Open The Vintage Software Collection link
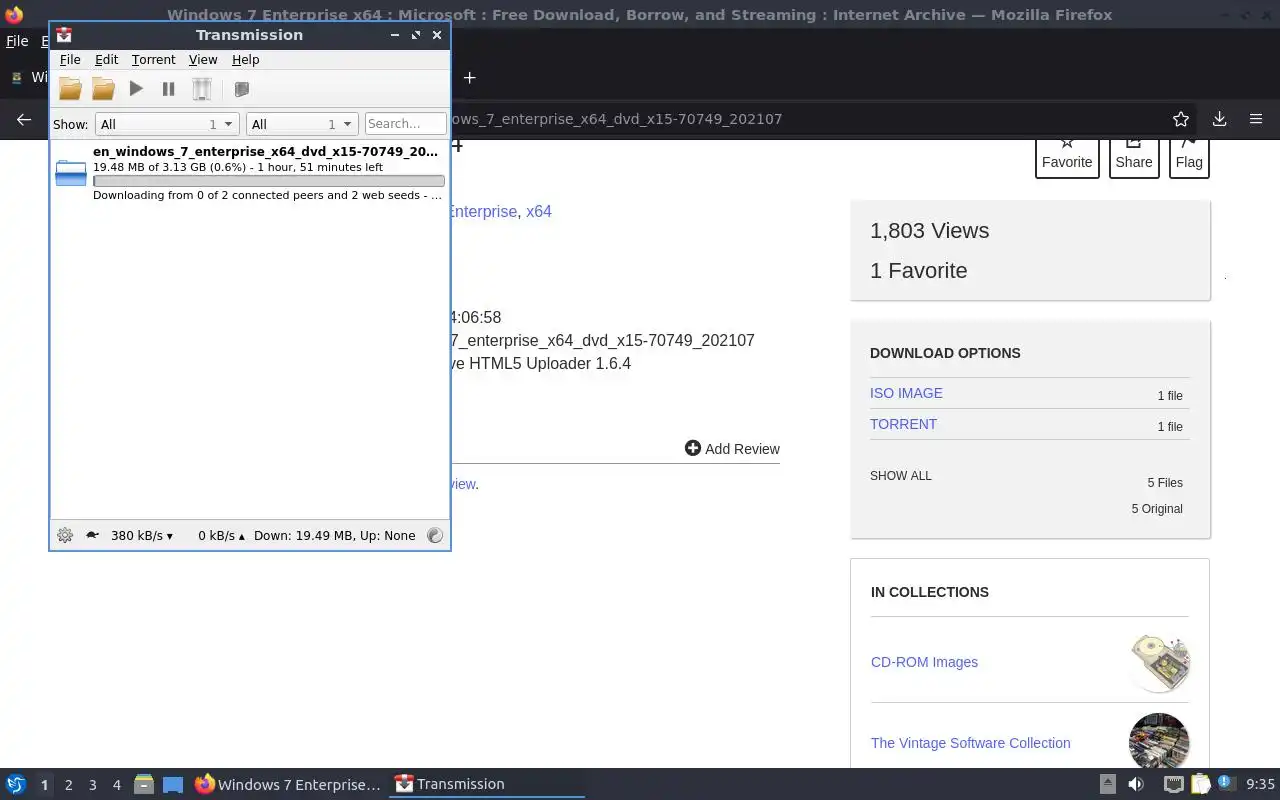The image size is (1280, 800). pos(970,743)
